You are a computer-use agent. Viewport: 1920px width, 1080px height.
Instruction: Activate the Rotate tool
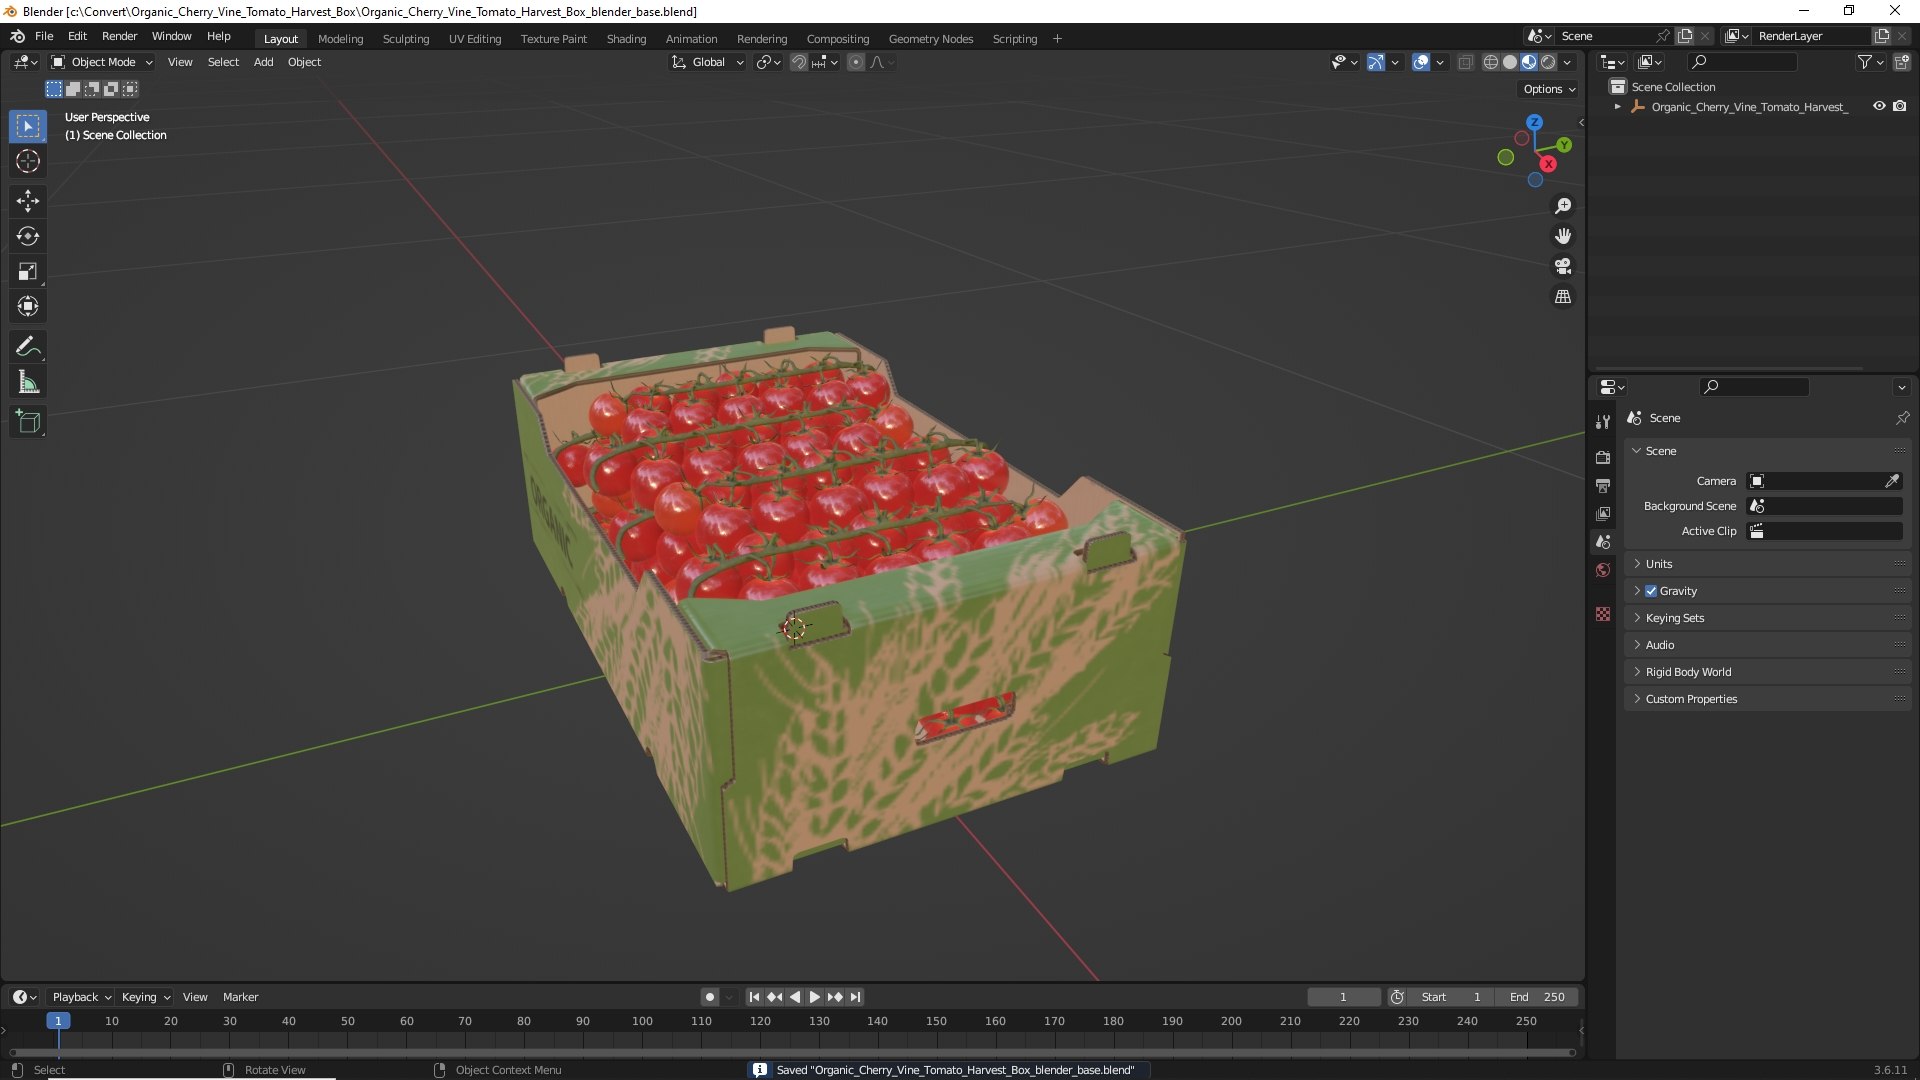(28, 236)
